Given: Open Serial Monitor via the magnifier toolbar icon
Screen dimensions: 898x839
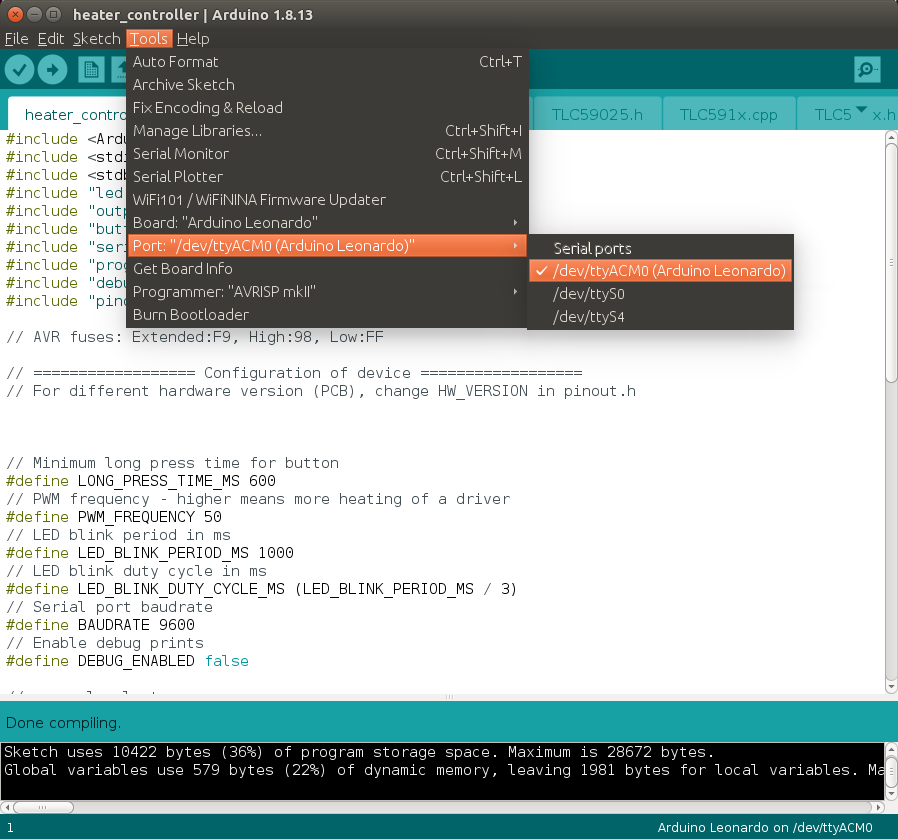Looking at the screenshot, I should click(x=867, y=70).
